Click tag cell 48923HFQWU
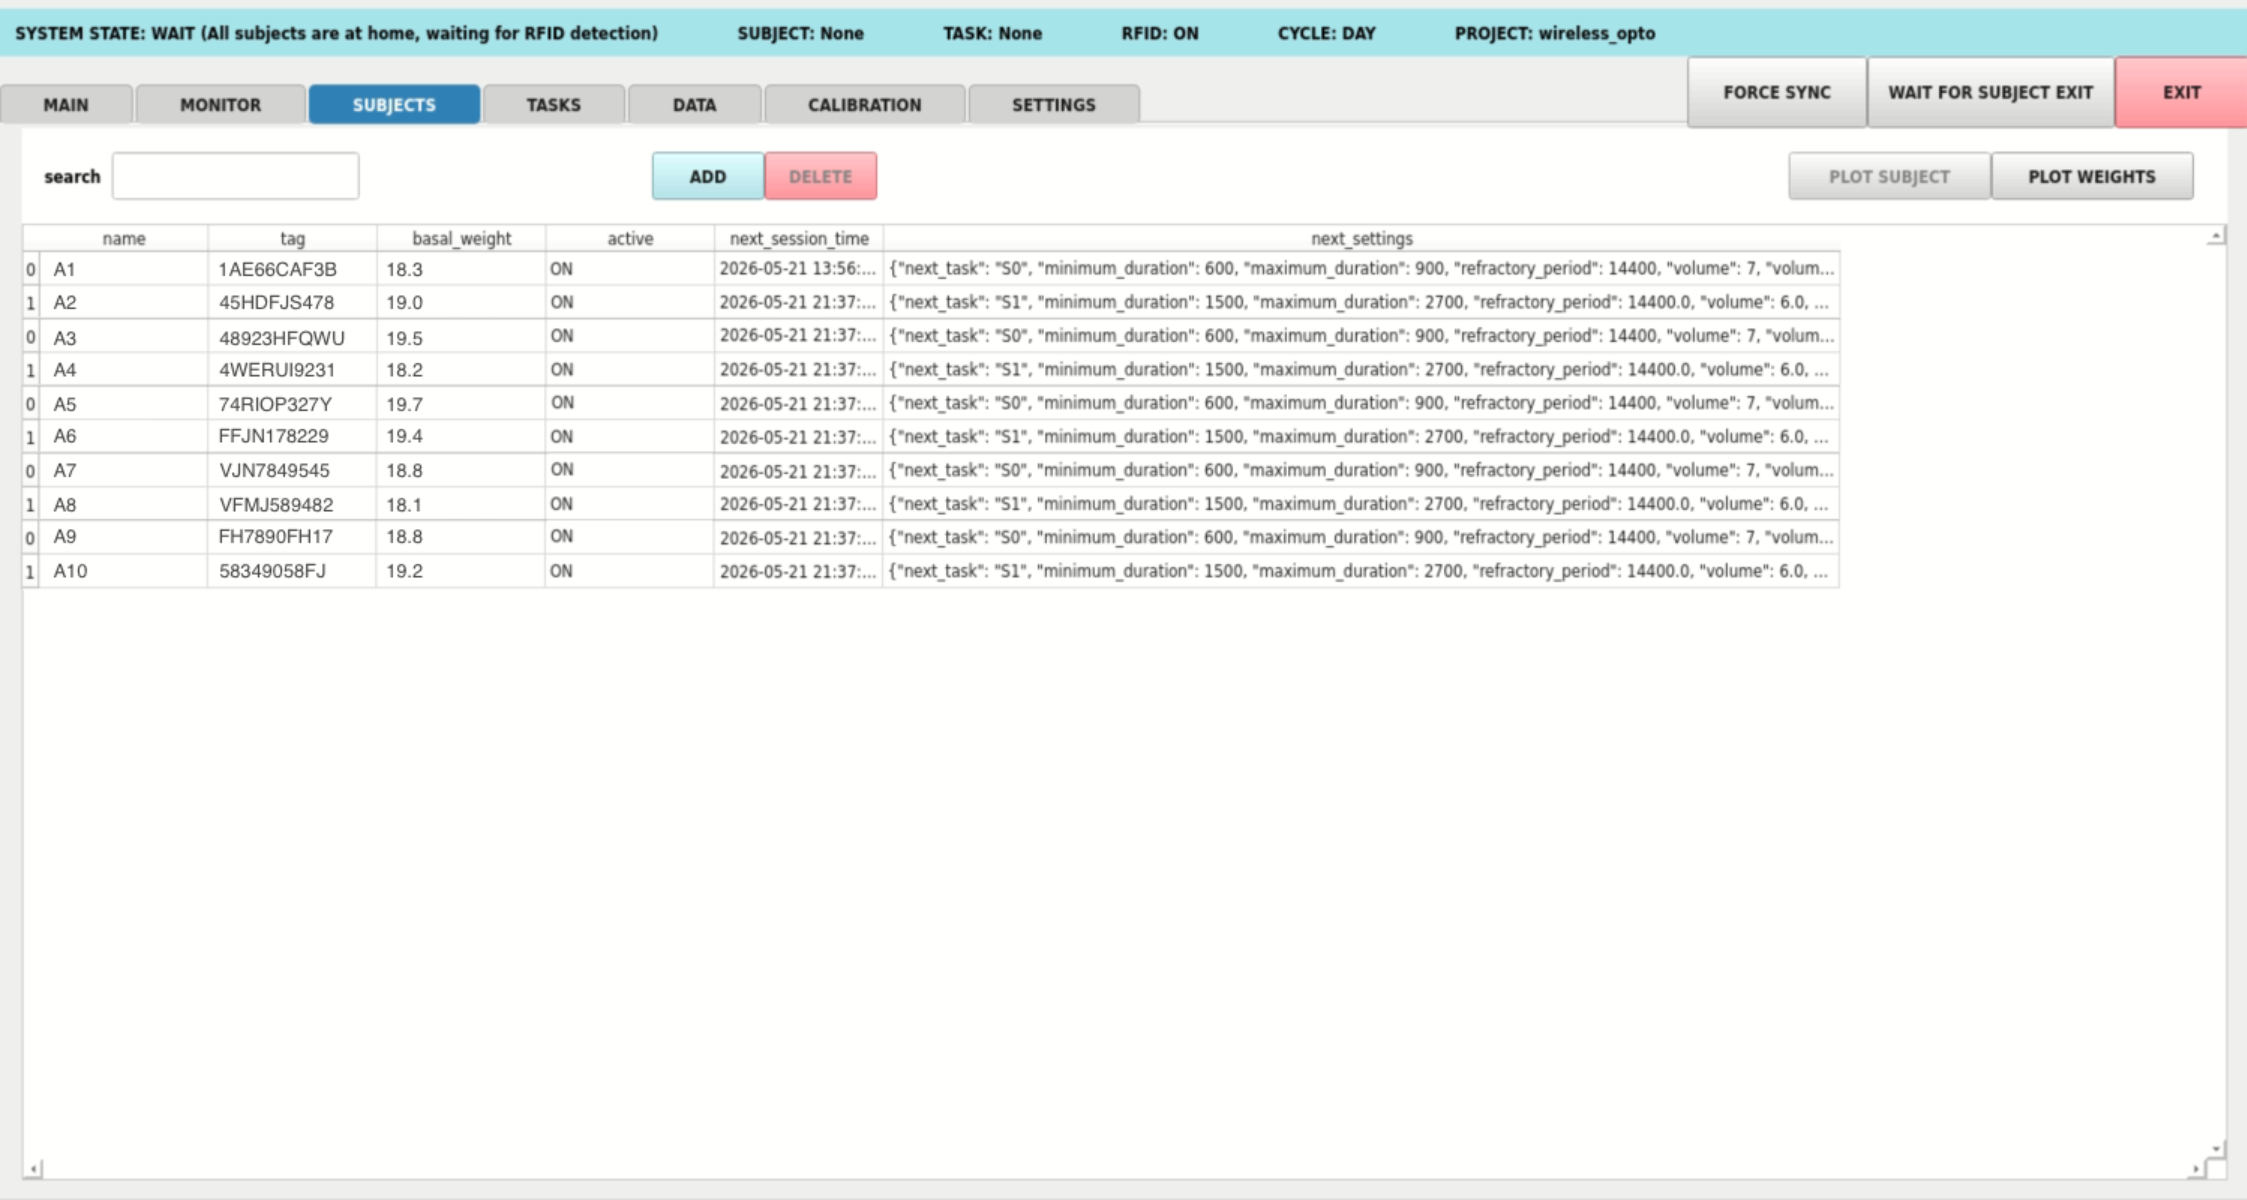Screen dimensions: 2247x1200 click(292, 336)
